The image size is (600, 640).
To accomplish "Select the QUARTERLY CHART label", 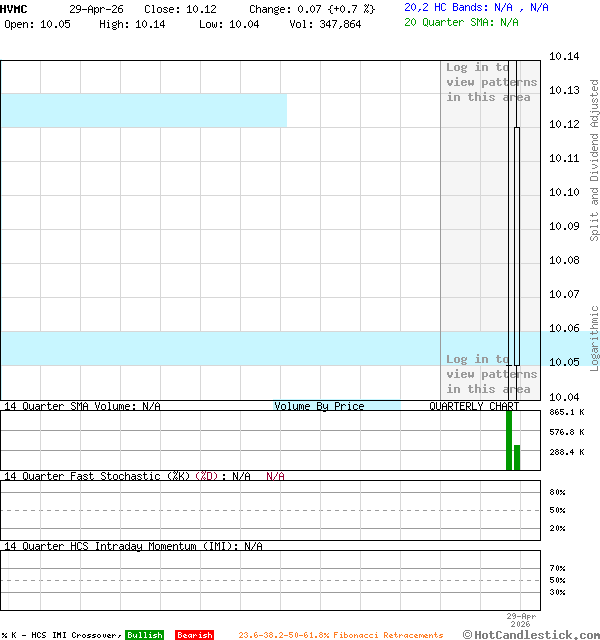I will tap(474, 406).
